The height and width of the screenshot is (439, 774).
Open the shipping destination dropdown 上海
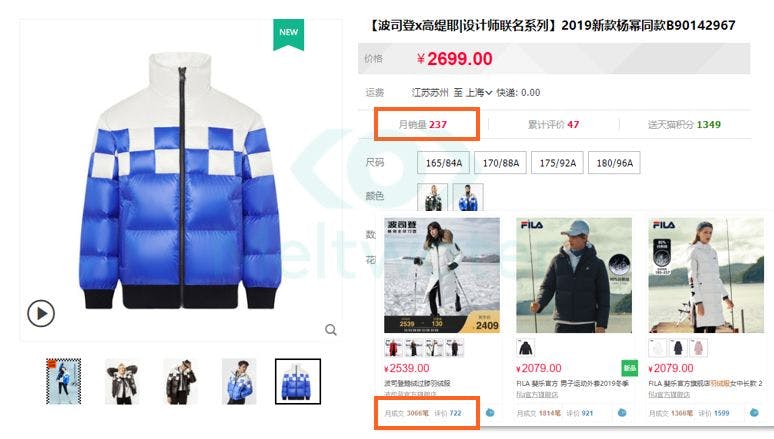(x=479, y=92)
